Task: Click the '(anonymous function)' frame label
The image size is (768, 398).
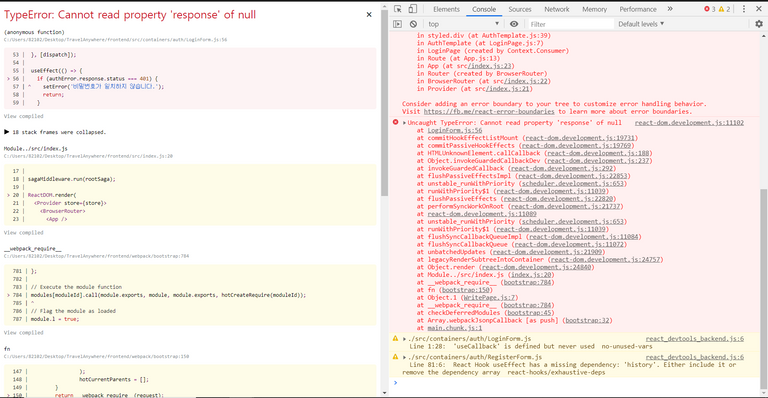Action: point(34,32)
